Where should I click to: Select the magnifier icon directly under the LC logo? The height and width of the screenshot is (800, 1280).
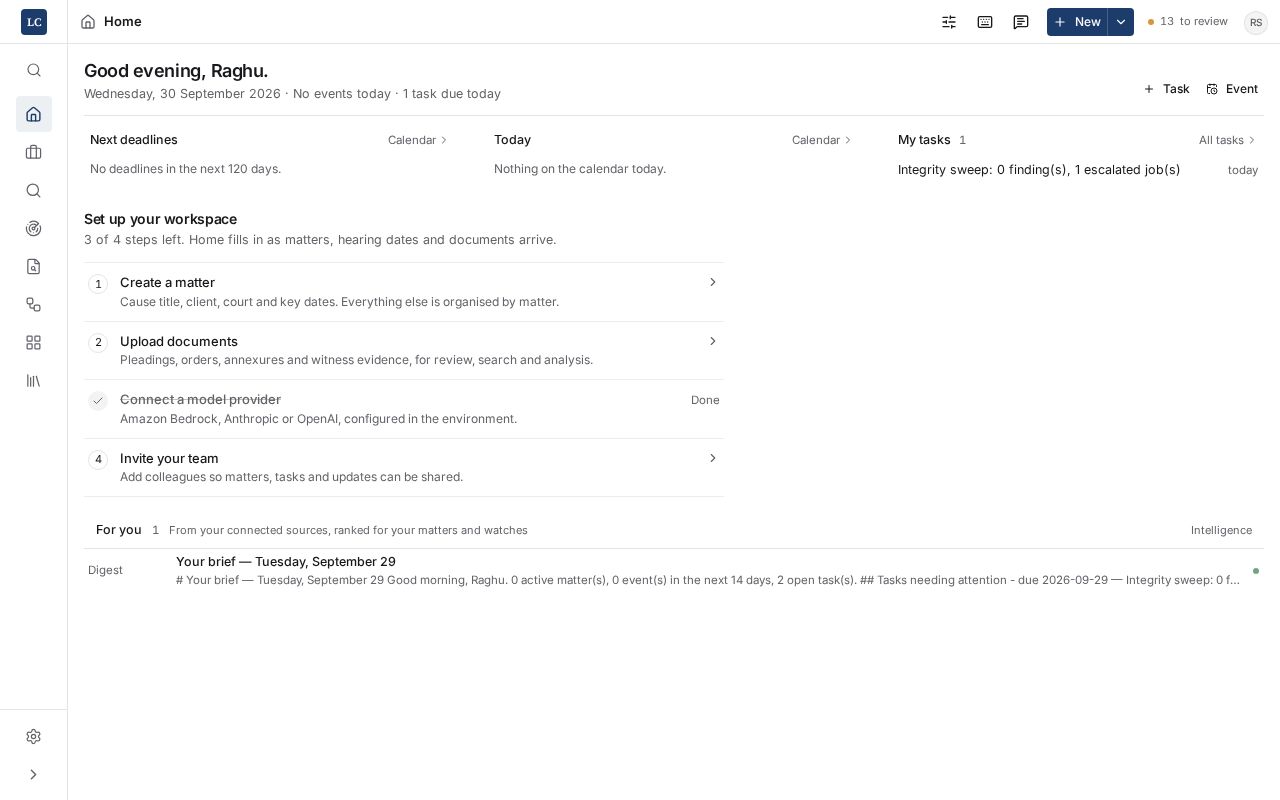(x=34, y=70)
